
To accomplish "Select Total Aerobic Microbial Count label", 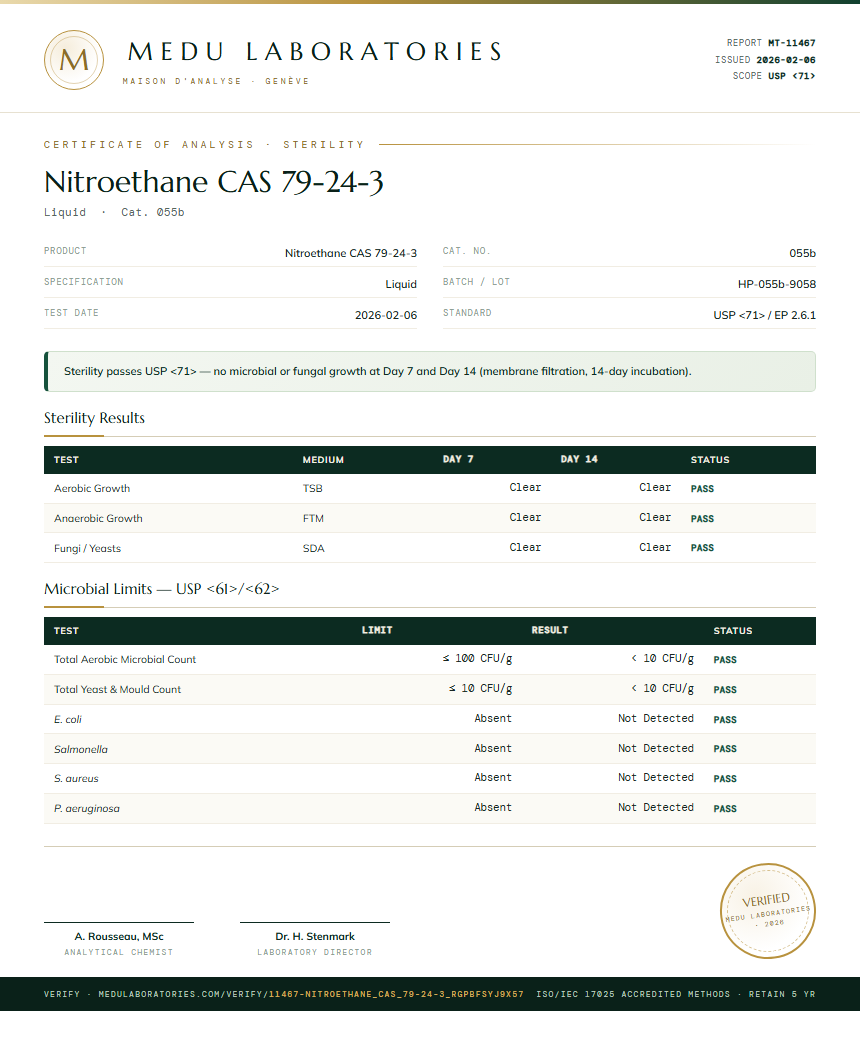I will pyautogui.click(x=125, y=660).
